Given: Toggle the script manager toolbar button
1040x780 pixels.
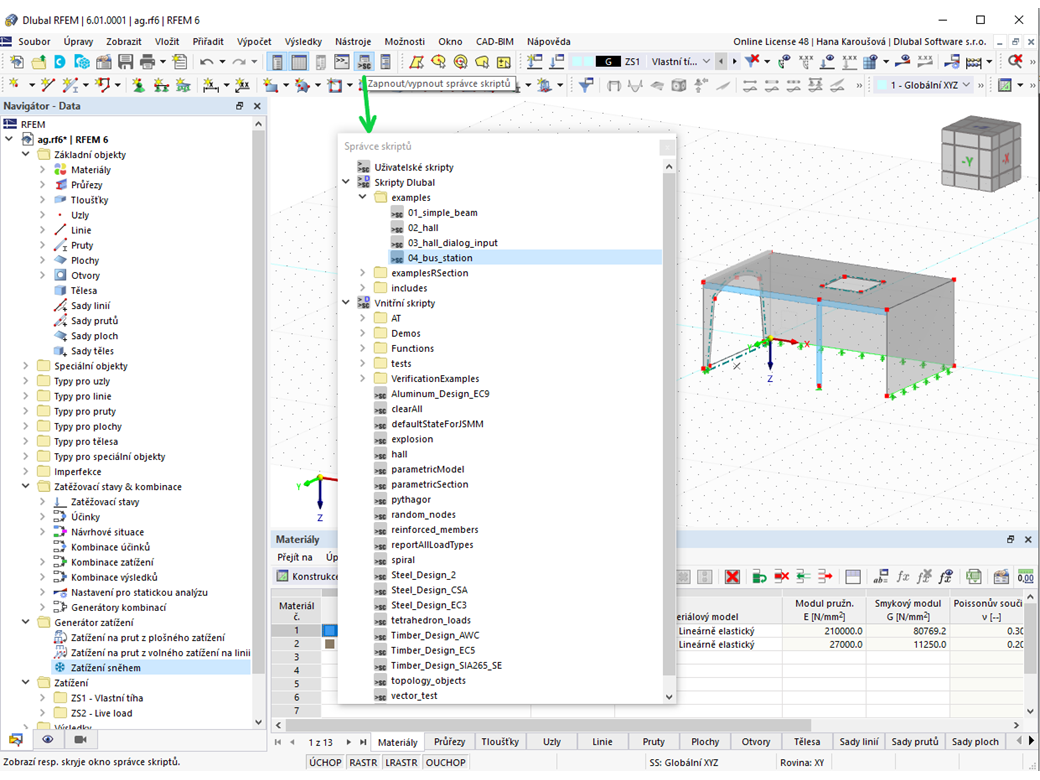Looking at the screenshot, I should tap(364, 62).
